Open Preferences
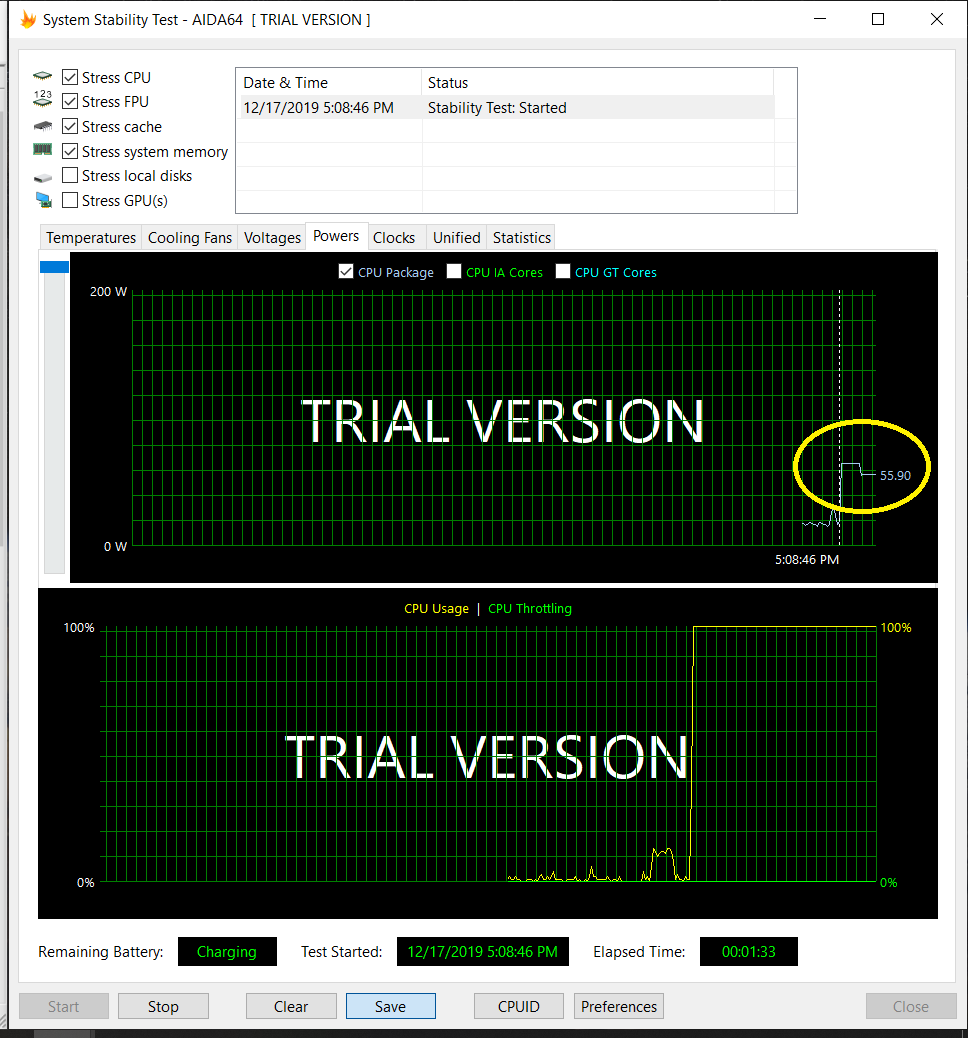The height and width of the screenshot is (1038, 976). [619, 1006]
